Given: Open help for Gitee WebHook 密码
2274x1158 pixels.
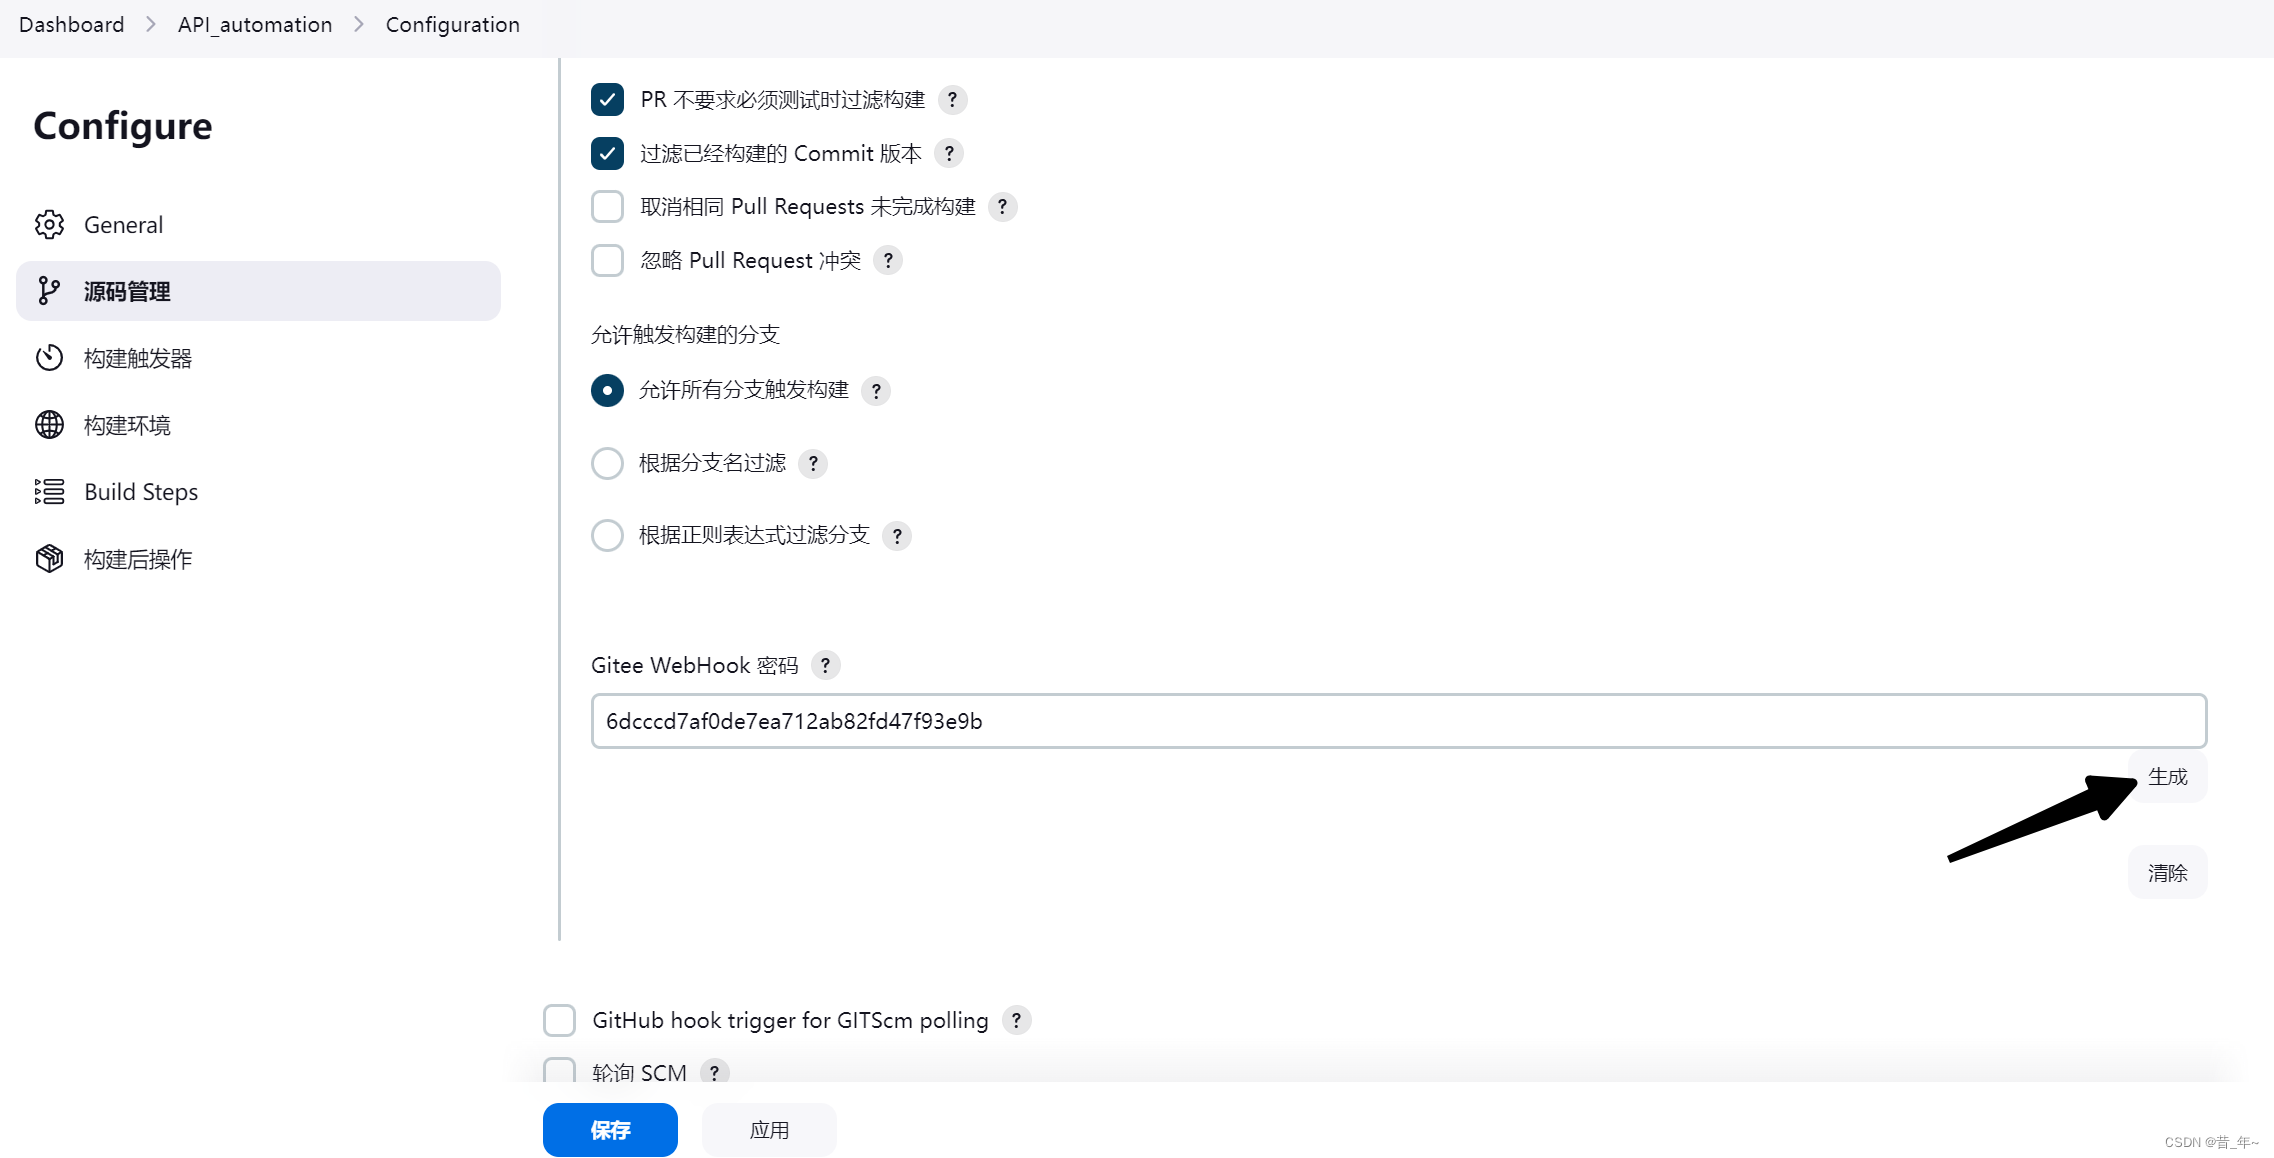Looking at the screenshot, I should tap(825, 666).
